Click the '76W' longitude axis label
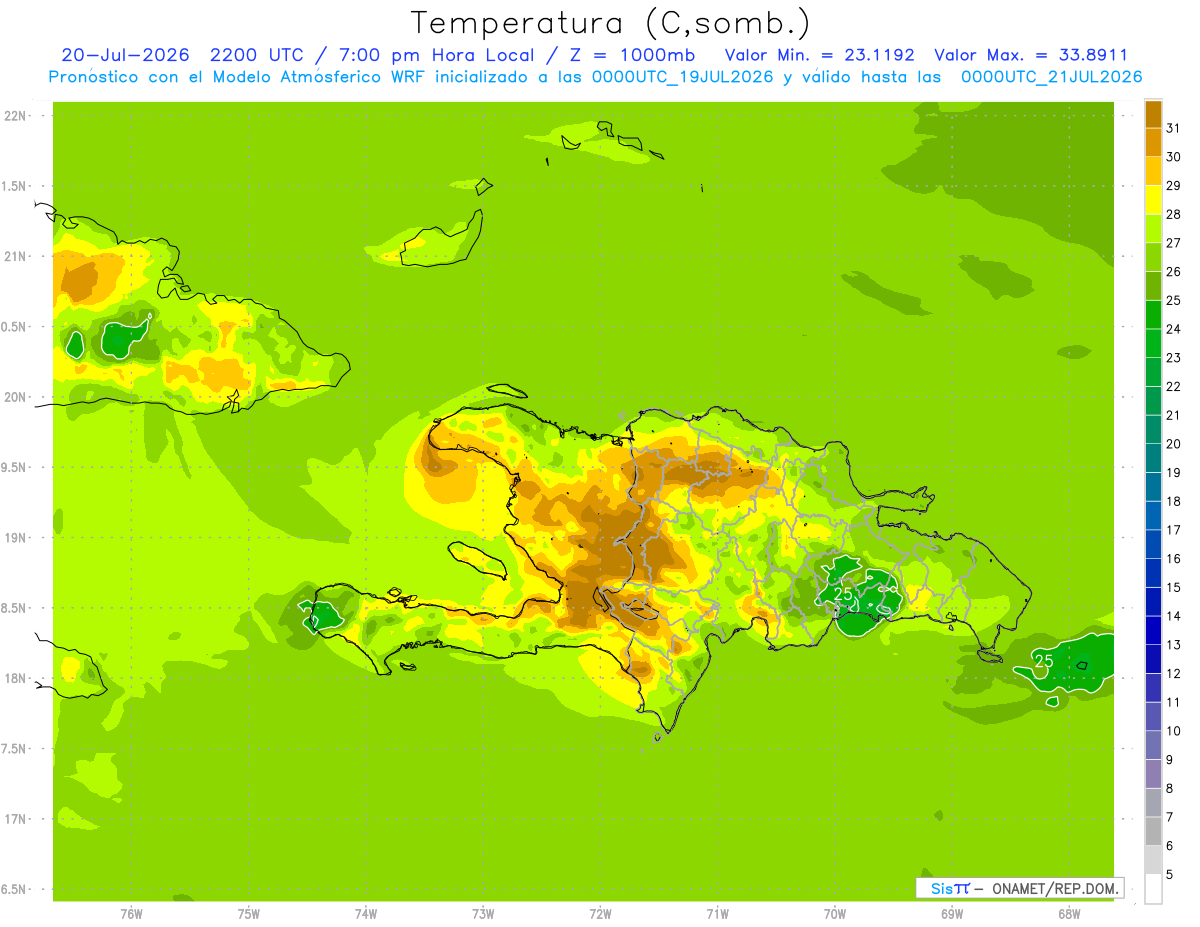Image resolution: width=1200 pixels, height=927 pixels. click(x=131, y=913)
